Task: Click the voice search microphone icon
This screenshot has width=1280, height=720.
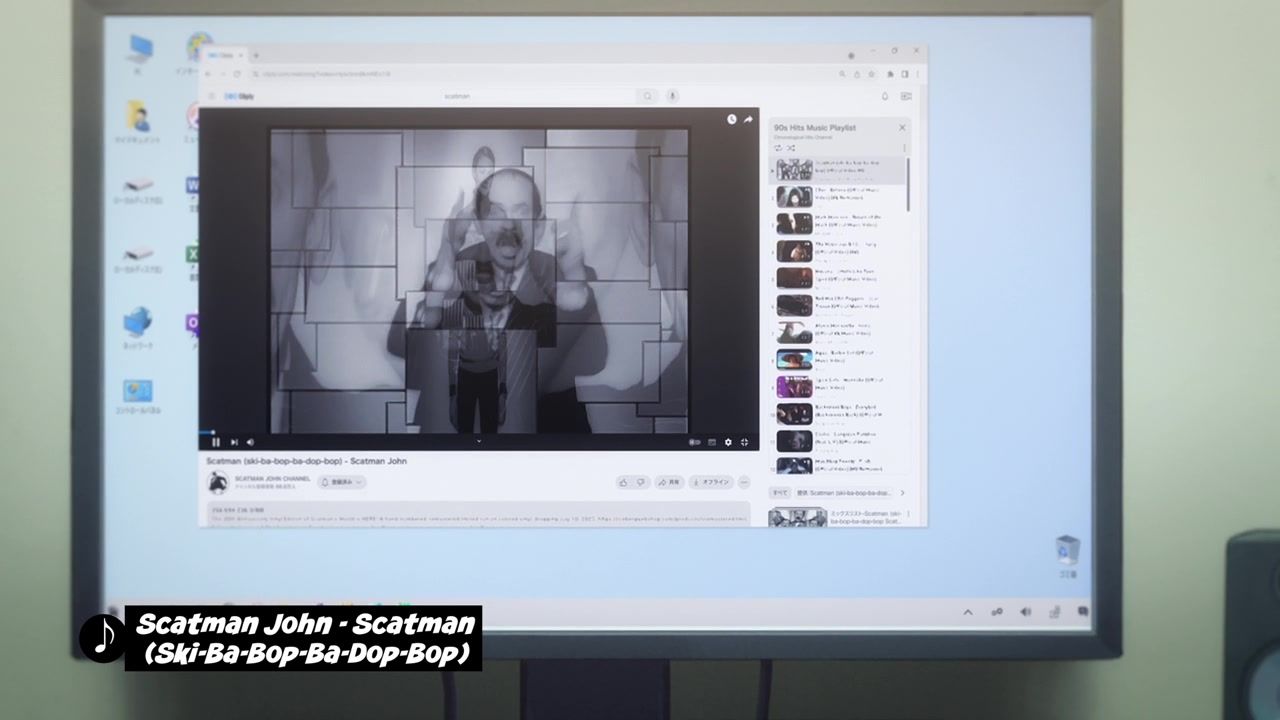Action: pyautogui.click(x=672, y=96)
